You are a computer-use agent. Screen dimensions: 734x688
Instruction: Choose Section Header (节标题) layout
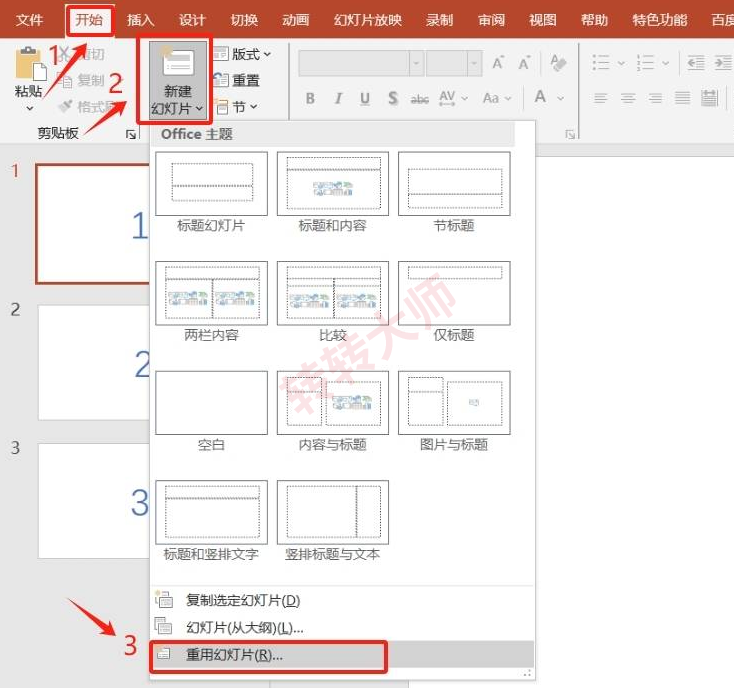(x=454, y=191)
